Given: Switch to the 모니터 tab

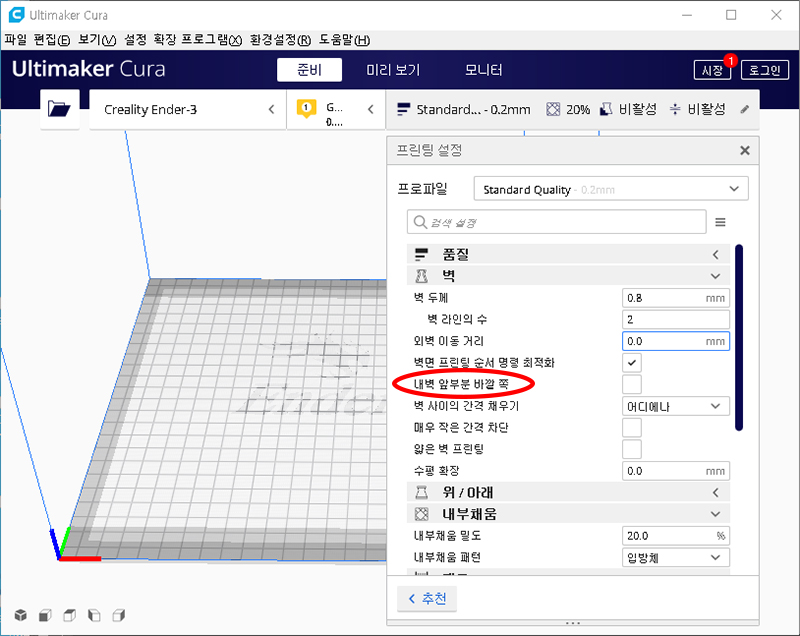Looking at the screenshot, I should click(483, 70).
